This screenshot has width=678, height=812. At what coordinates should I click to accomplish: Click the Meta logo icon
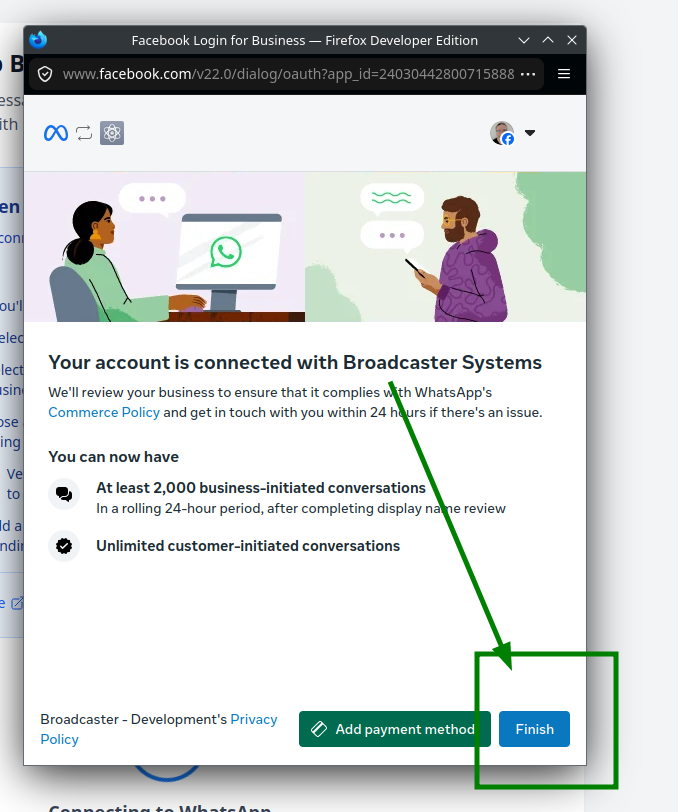tap(56, 133)
